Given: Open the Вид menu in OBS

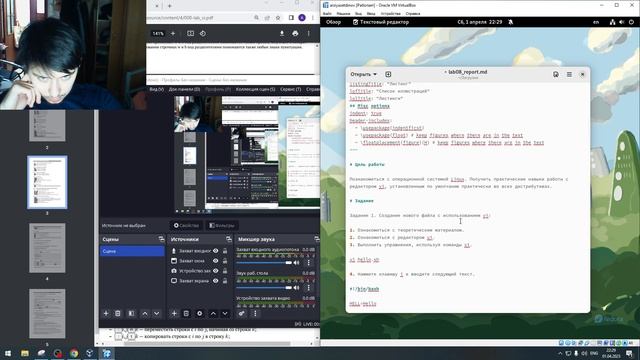Looking at the screenshot, I should [x=156, y=89].
